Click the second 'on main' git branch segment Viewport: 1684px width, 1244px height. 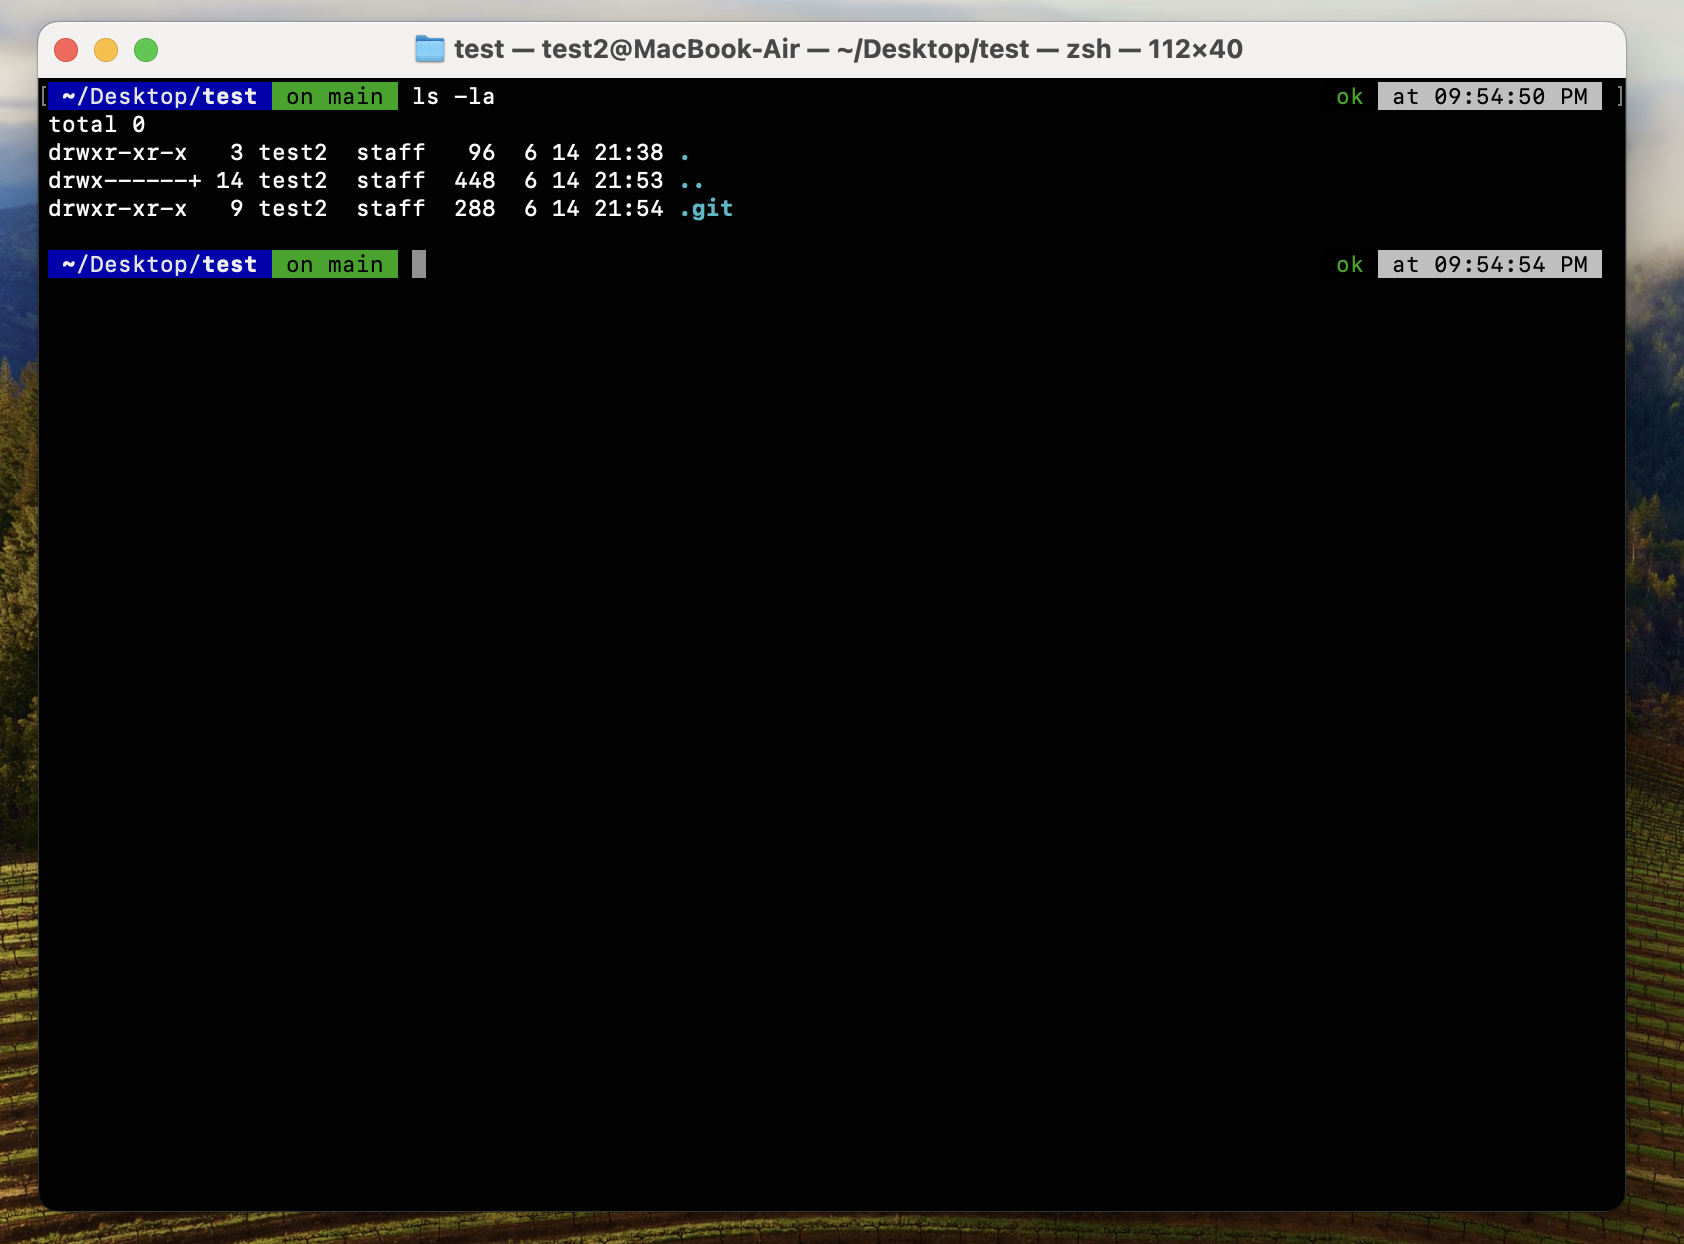click(x=335, y=265)
